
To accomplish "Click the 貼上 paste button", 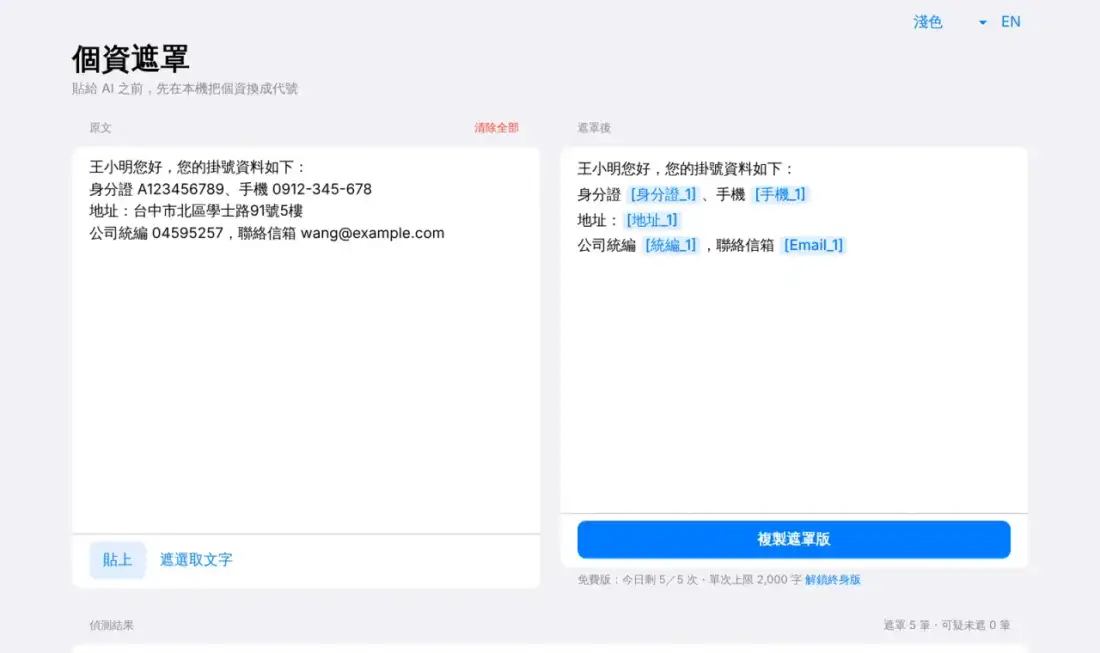I will [x=117, y=560].
